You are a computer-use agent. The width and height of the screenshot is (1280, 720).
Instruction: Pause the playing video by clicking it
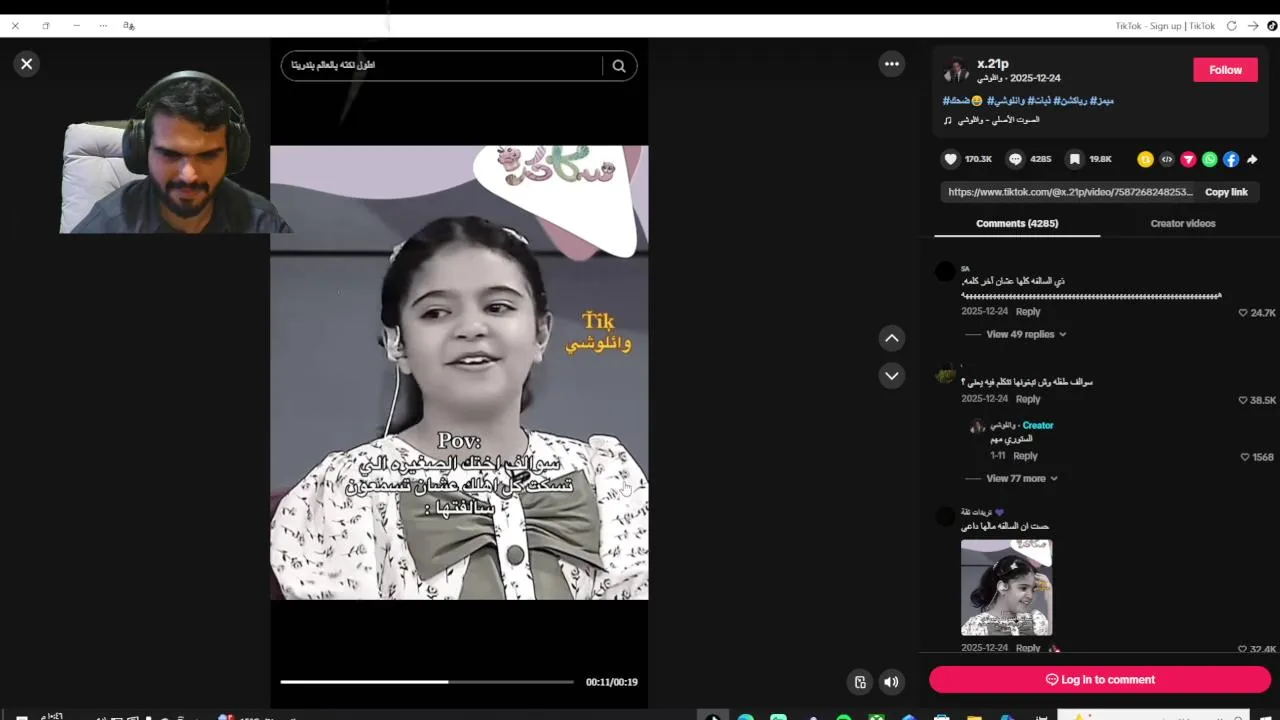pyautogui.click(x=459, y=372)
